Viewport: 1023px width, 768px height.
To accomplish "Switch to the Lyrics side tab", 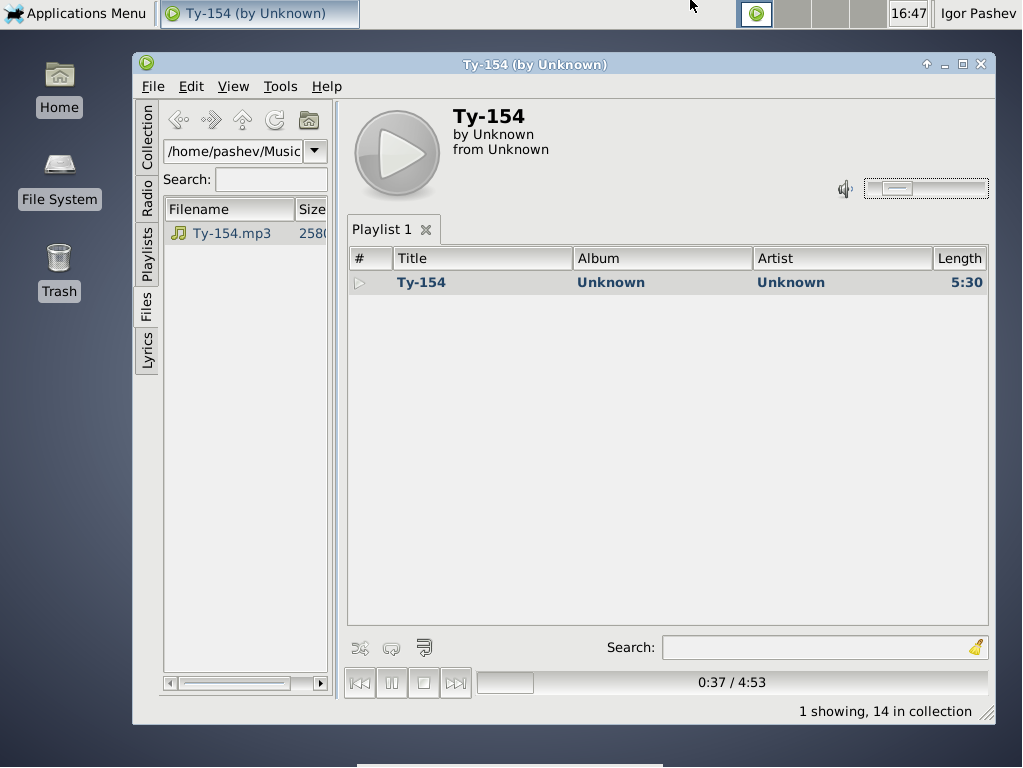I will [147, 351].
